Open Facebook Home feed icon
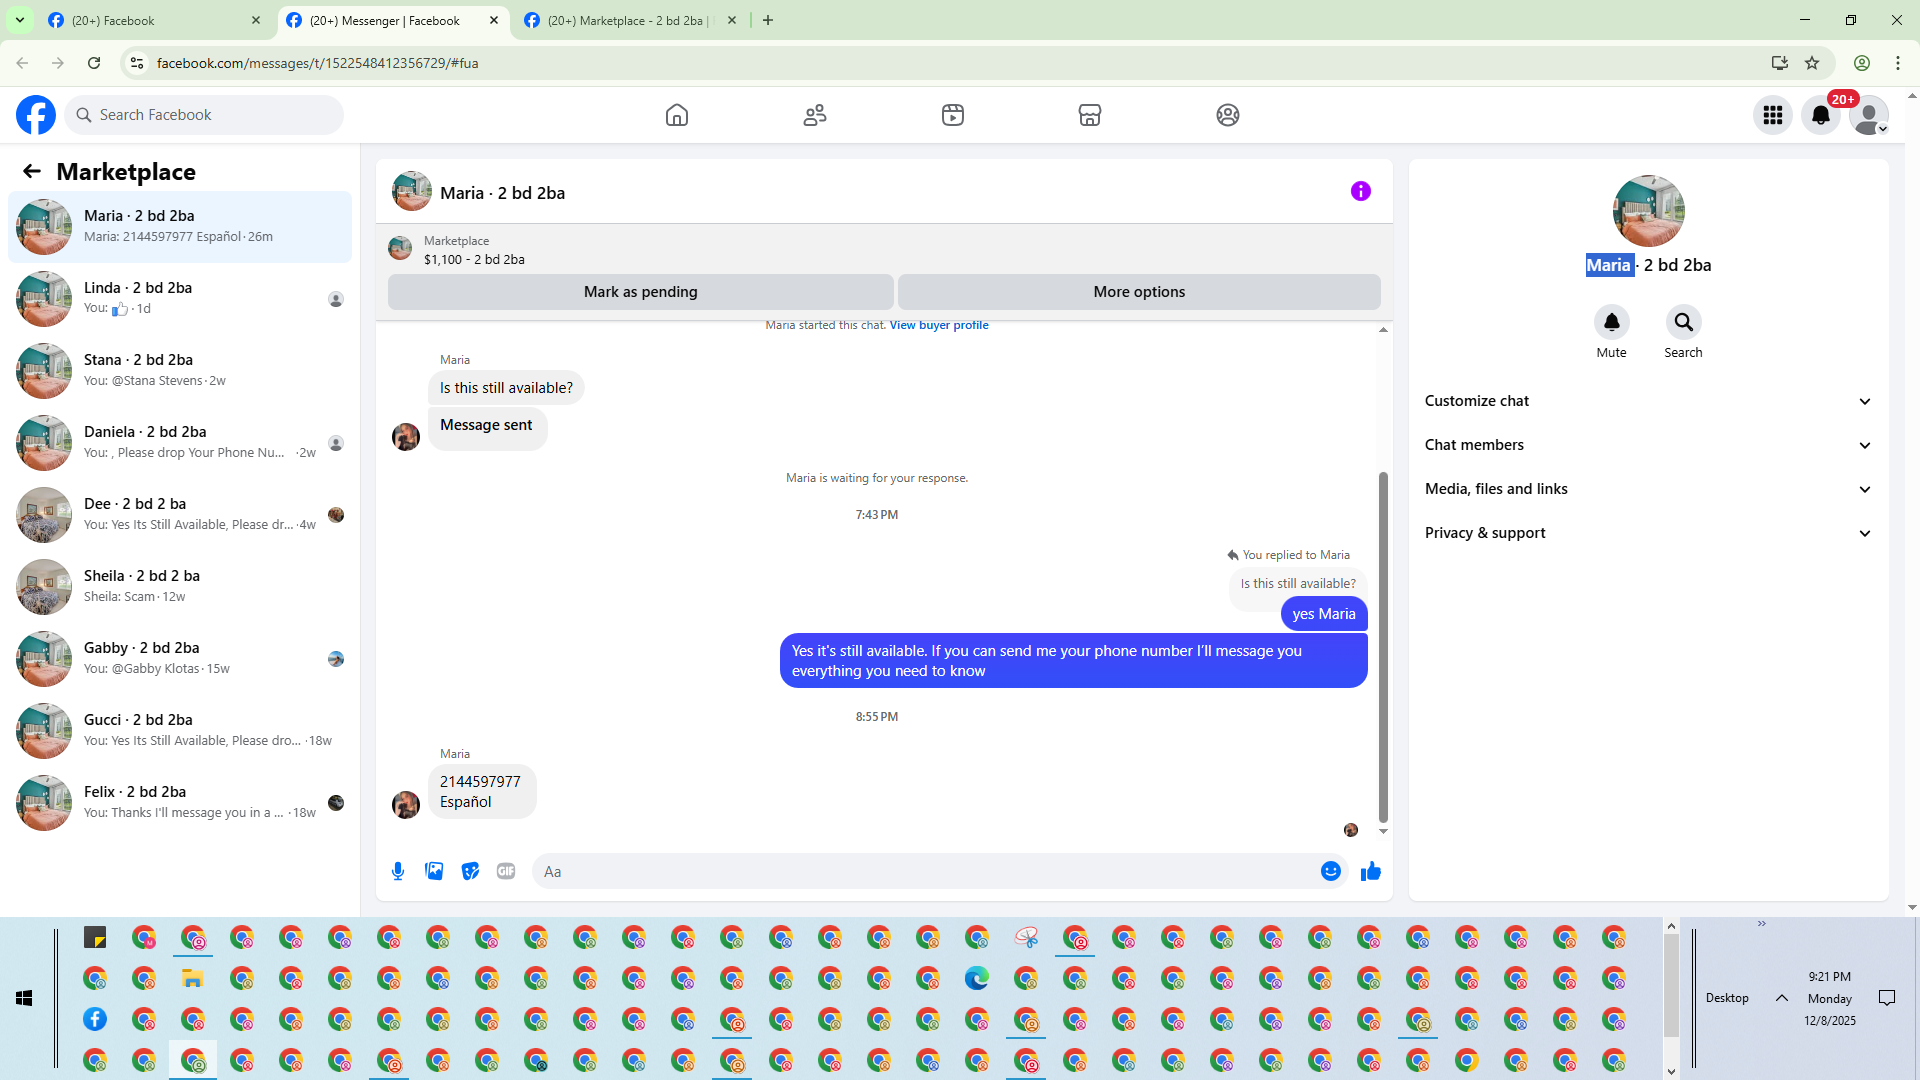 [677, 115]
